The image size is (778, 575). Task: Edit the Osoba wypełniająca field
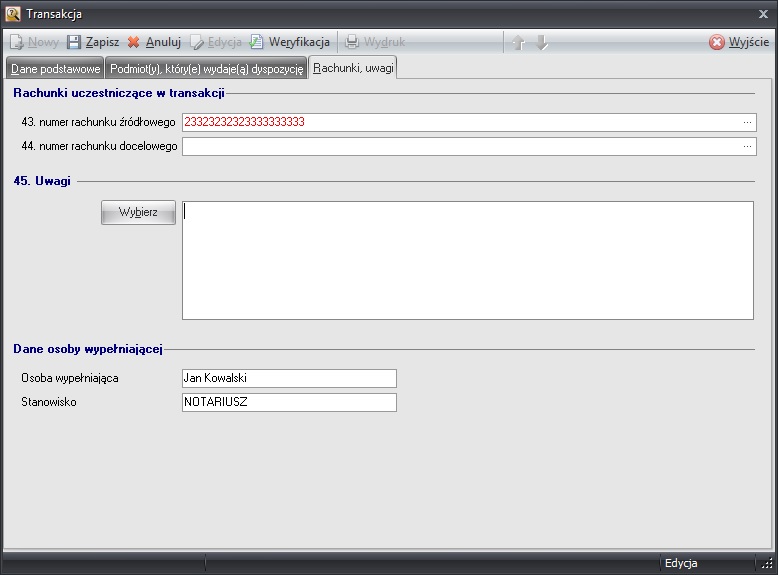point(289,378)
